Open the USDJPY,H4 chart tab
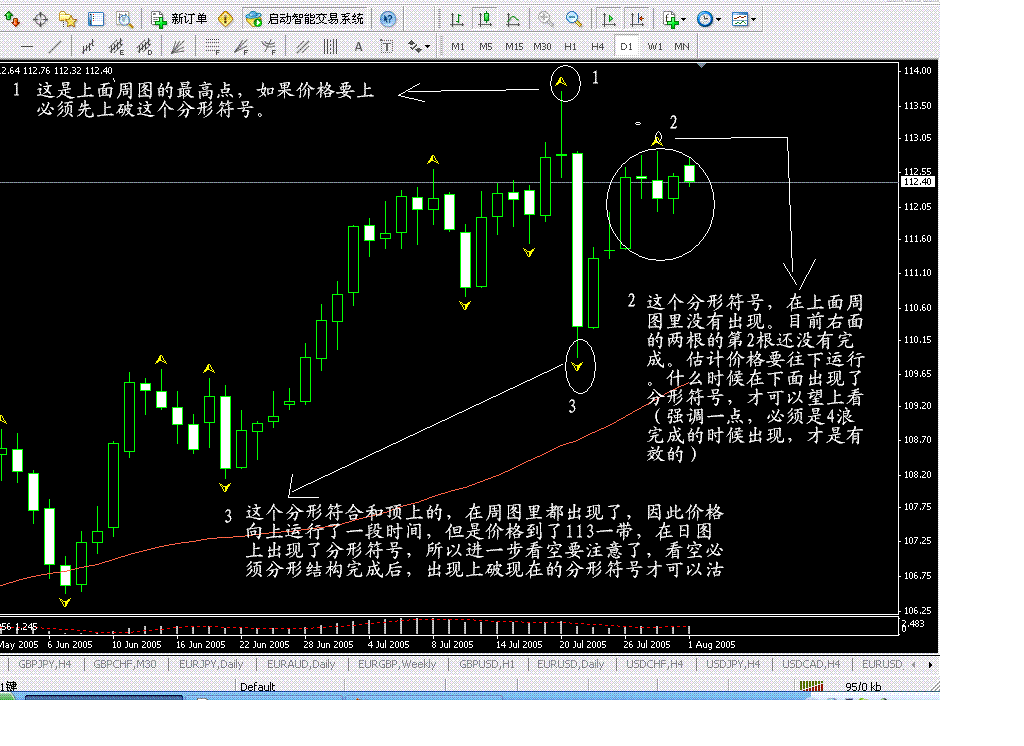This screenshot has width=1024, height=746. pos(733,664)
